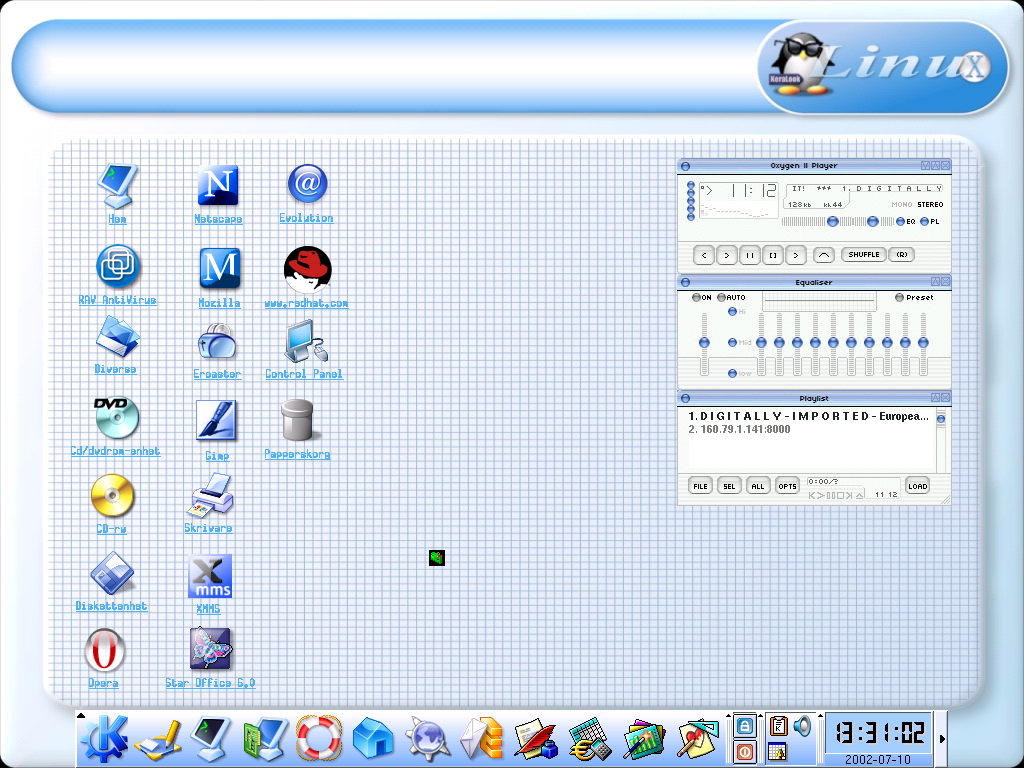Screen dimensions: 1024x768
Task: Click the player's stop button
Action: pyautogui.click(x=773, y=255)
